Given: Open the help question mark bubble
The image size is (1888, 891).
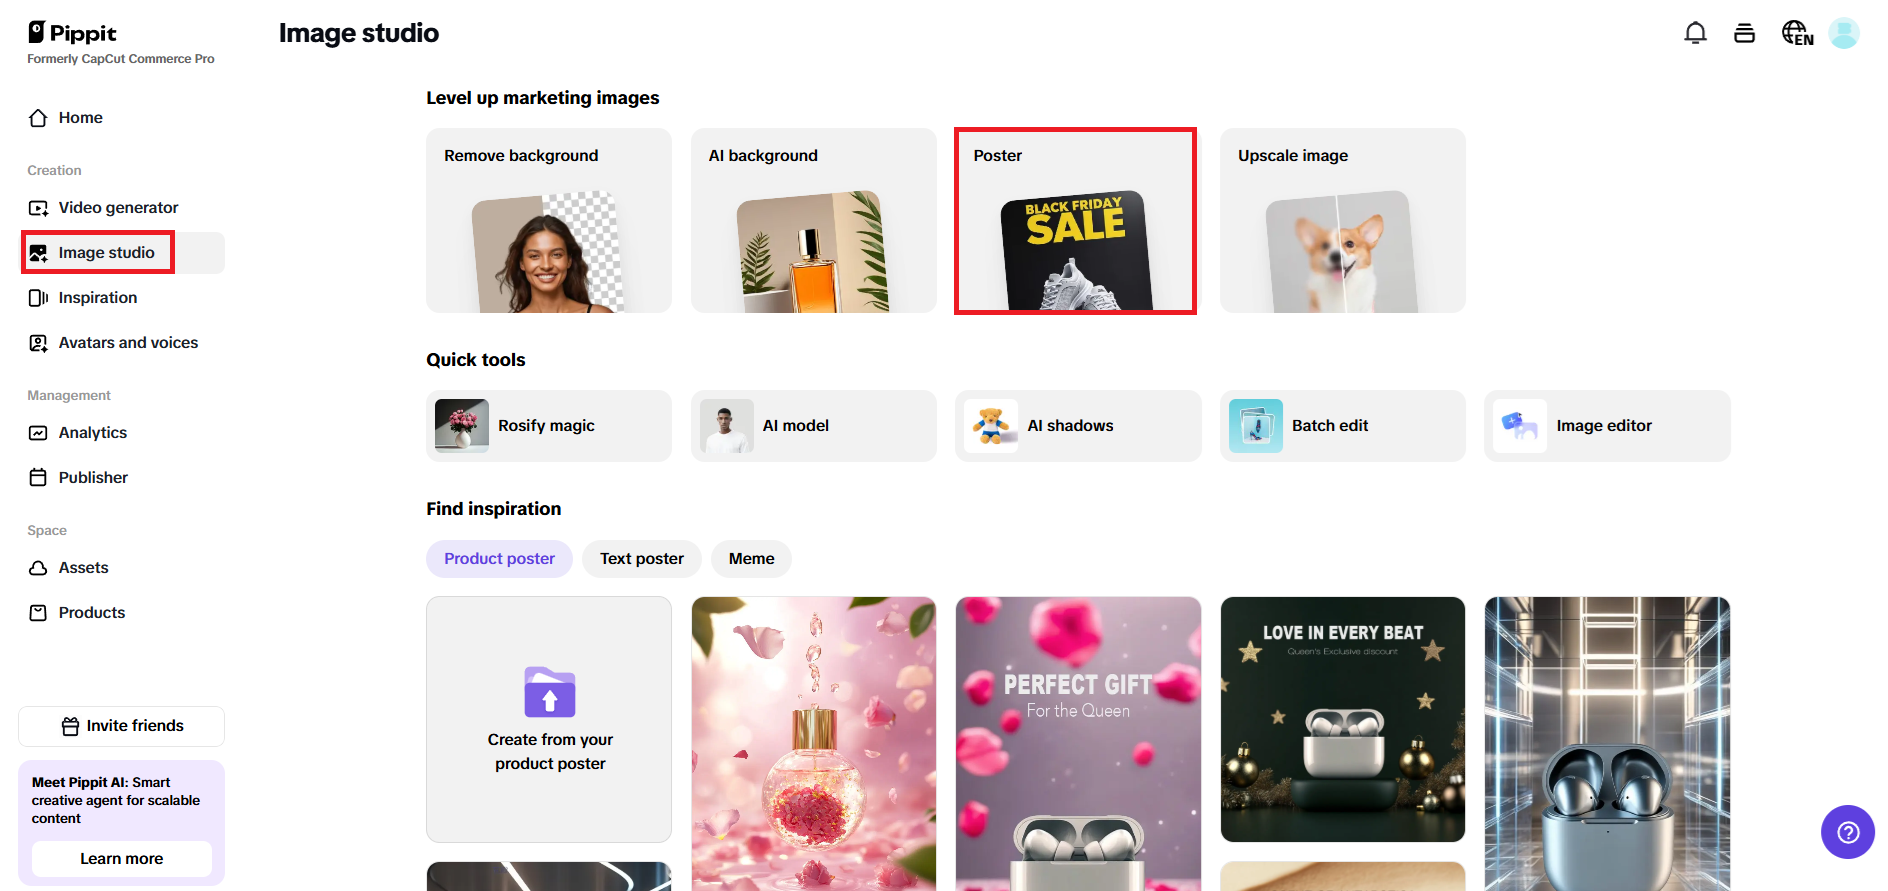Looking at the screenshot, I should pyautogui.click(x=1847, y=832).
